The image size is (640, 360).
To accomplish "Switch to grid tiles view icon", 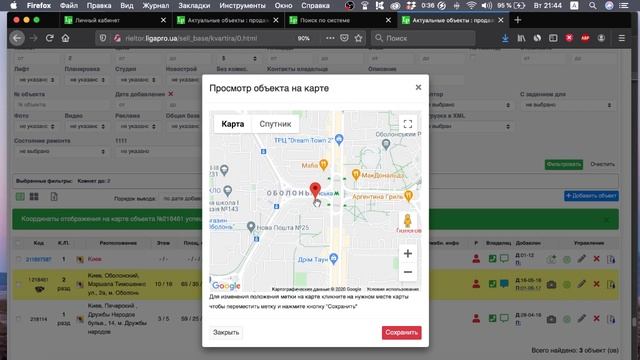I will pos(34,197).
